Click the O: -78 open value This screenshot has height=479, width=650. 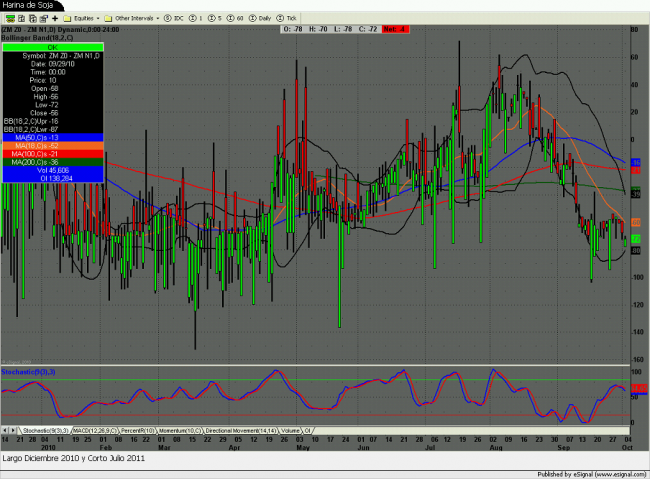pyautogui.click(x=293, y=29)
